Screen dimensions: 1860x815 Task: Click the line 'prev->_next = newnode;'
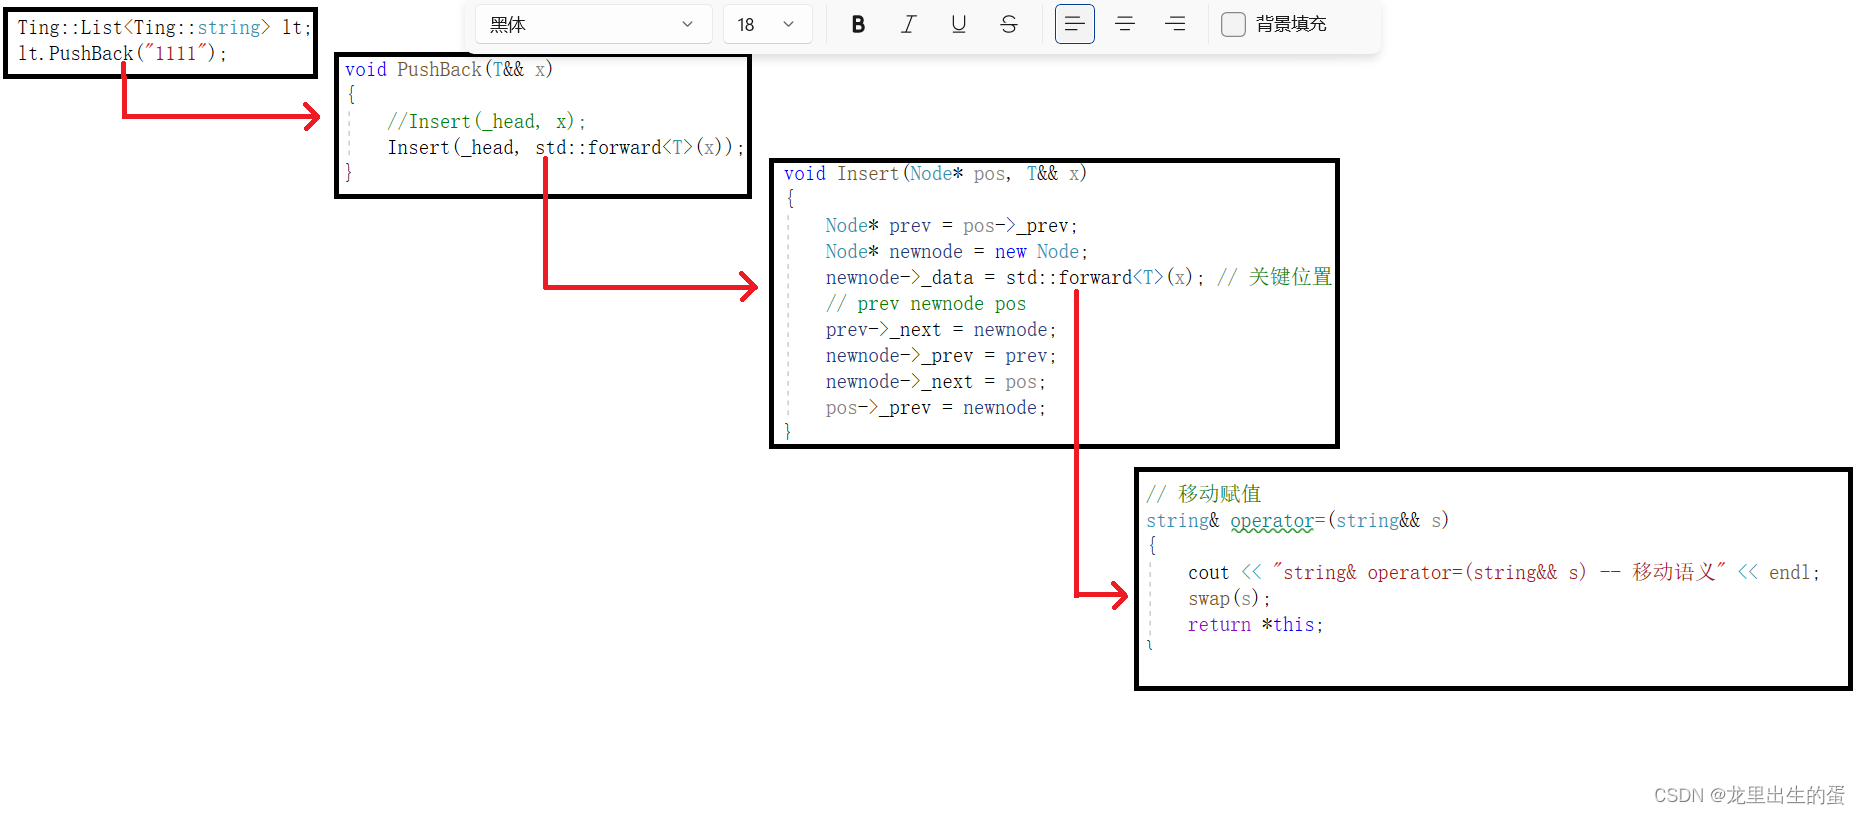940,330
